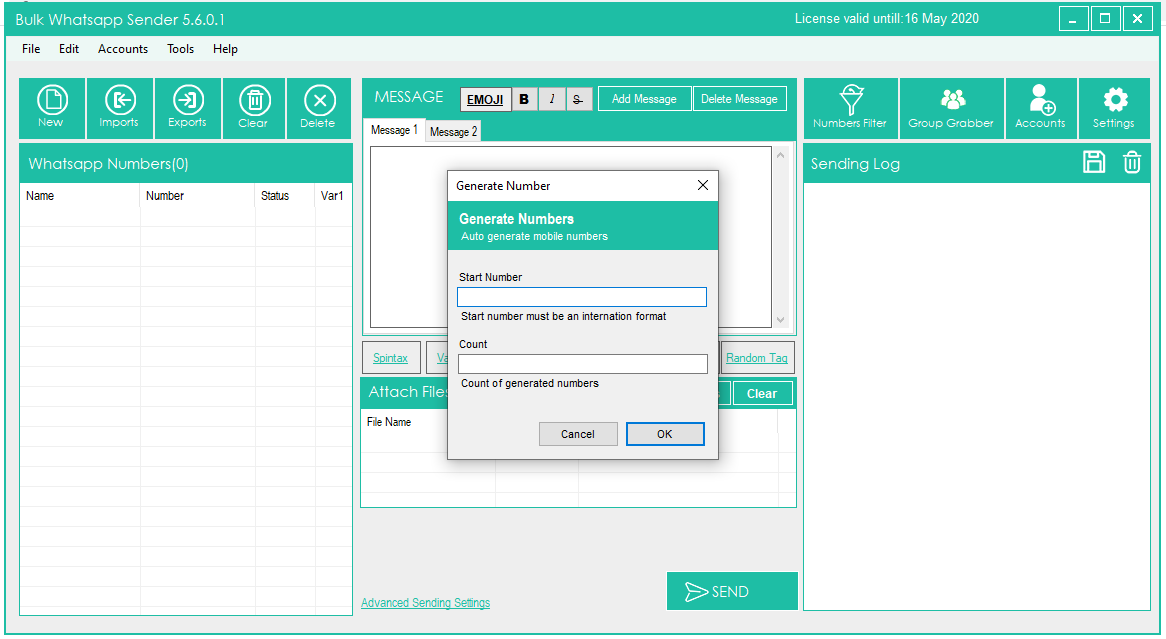This screenshot has height=639, width=1166.
Task: Save the sending log with floppy icon
Action: coord(1094,163)
